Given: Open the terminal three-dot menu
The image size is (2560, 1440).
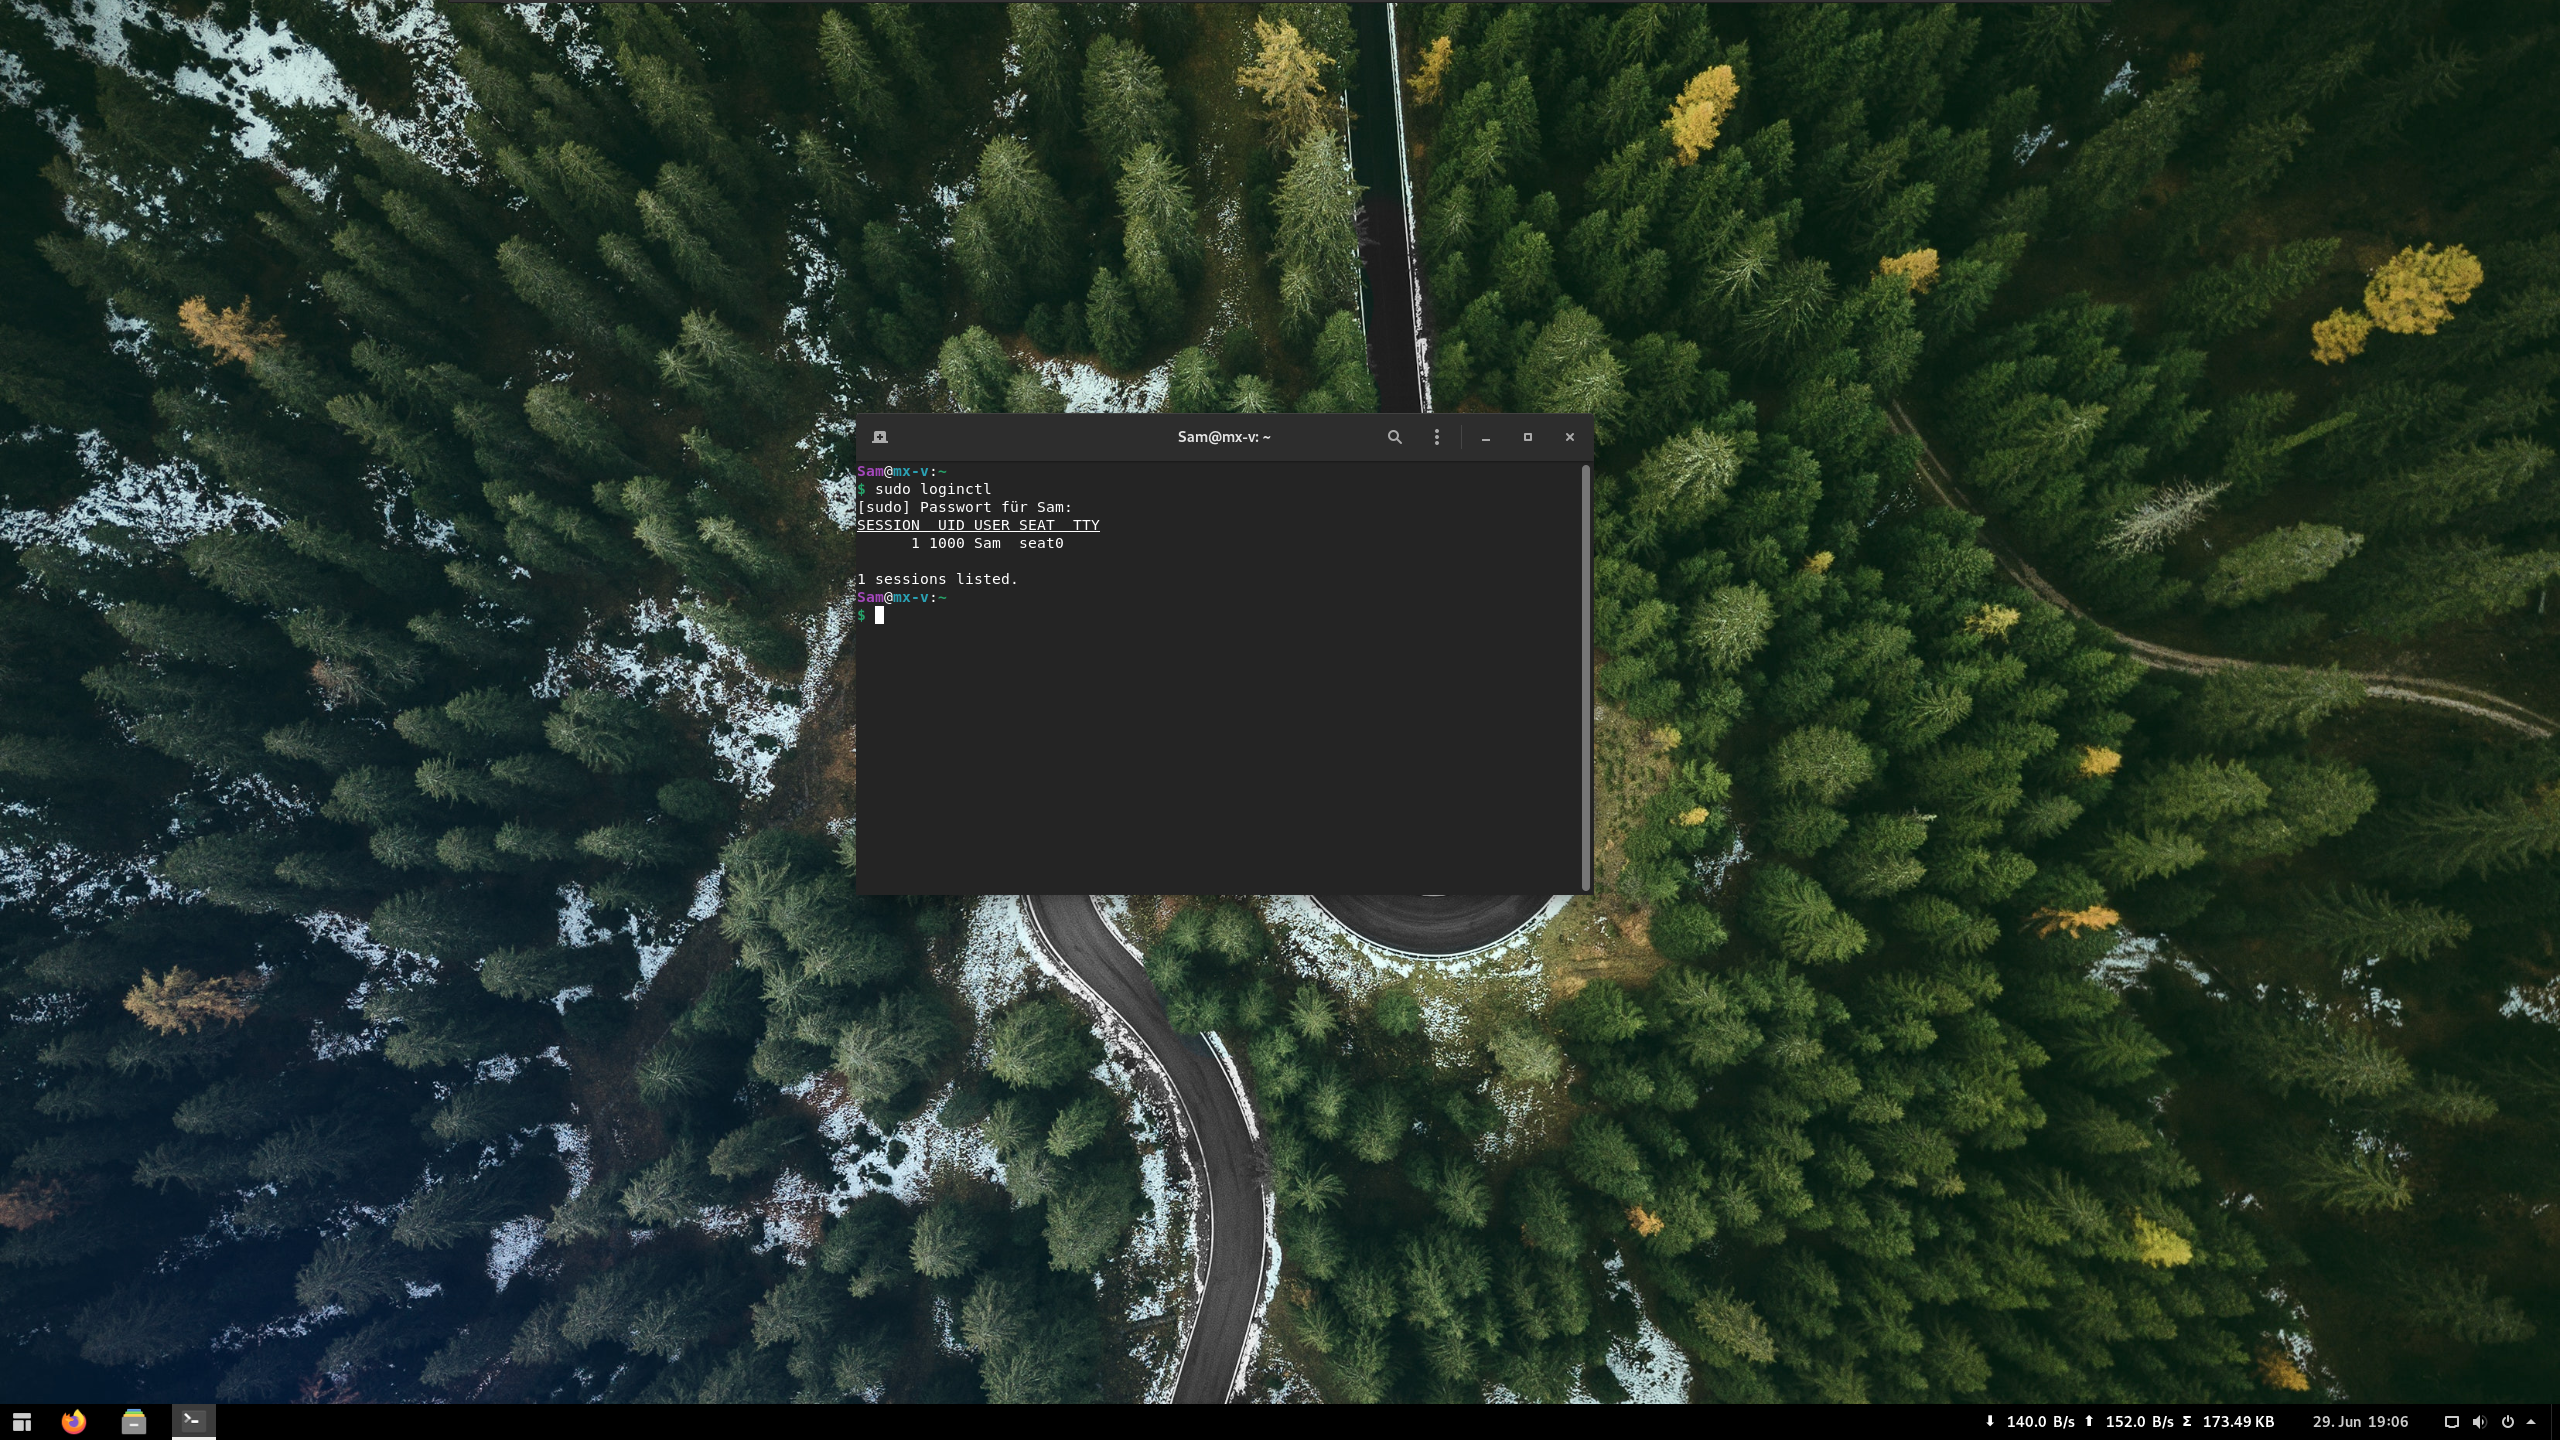Looking at the screenshot, I should pos(1437,437).
